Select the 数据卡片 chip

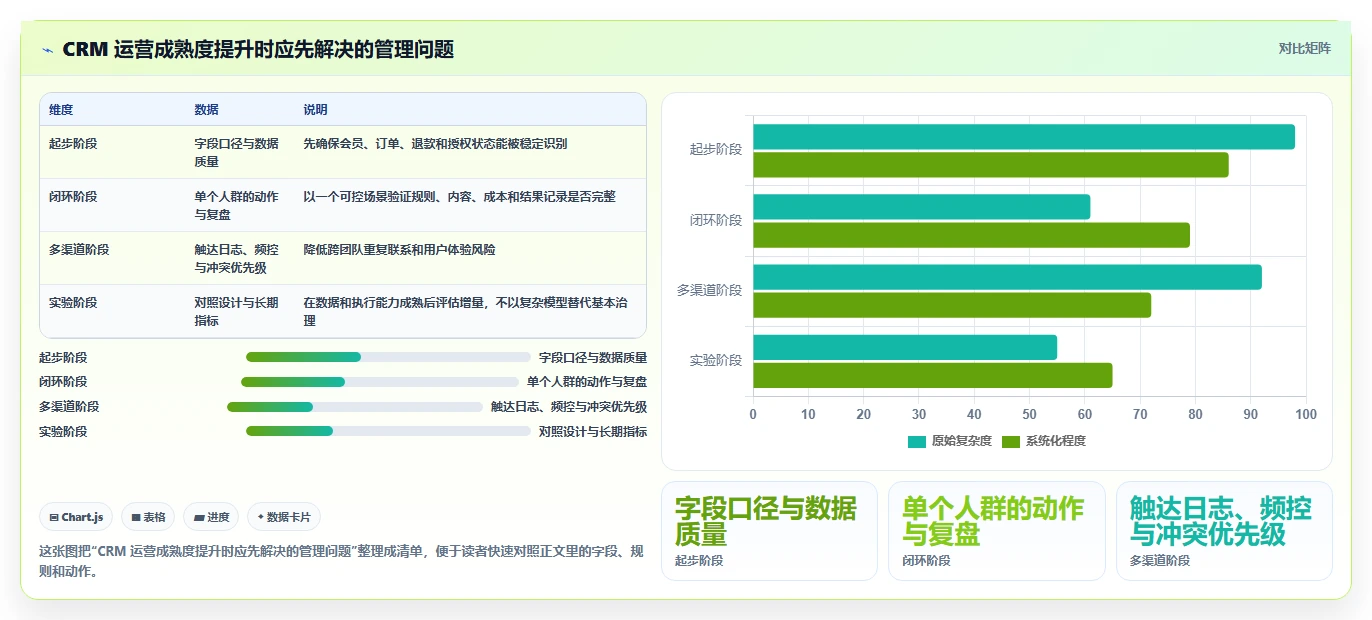coord(284,517)
